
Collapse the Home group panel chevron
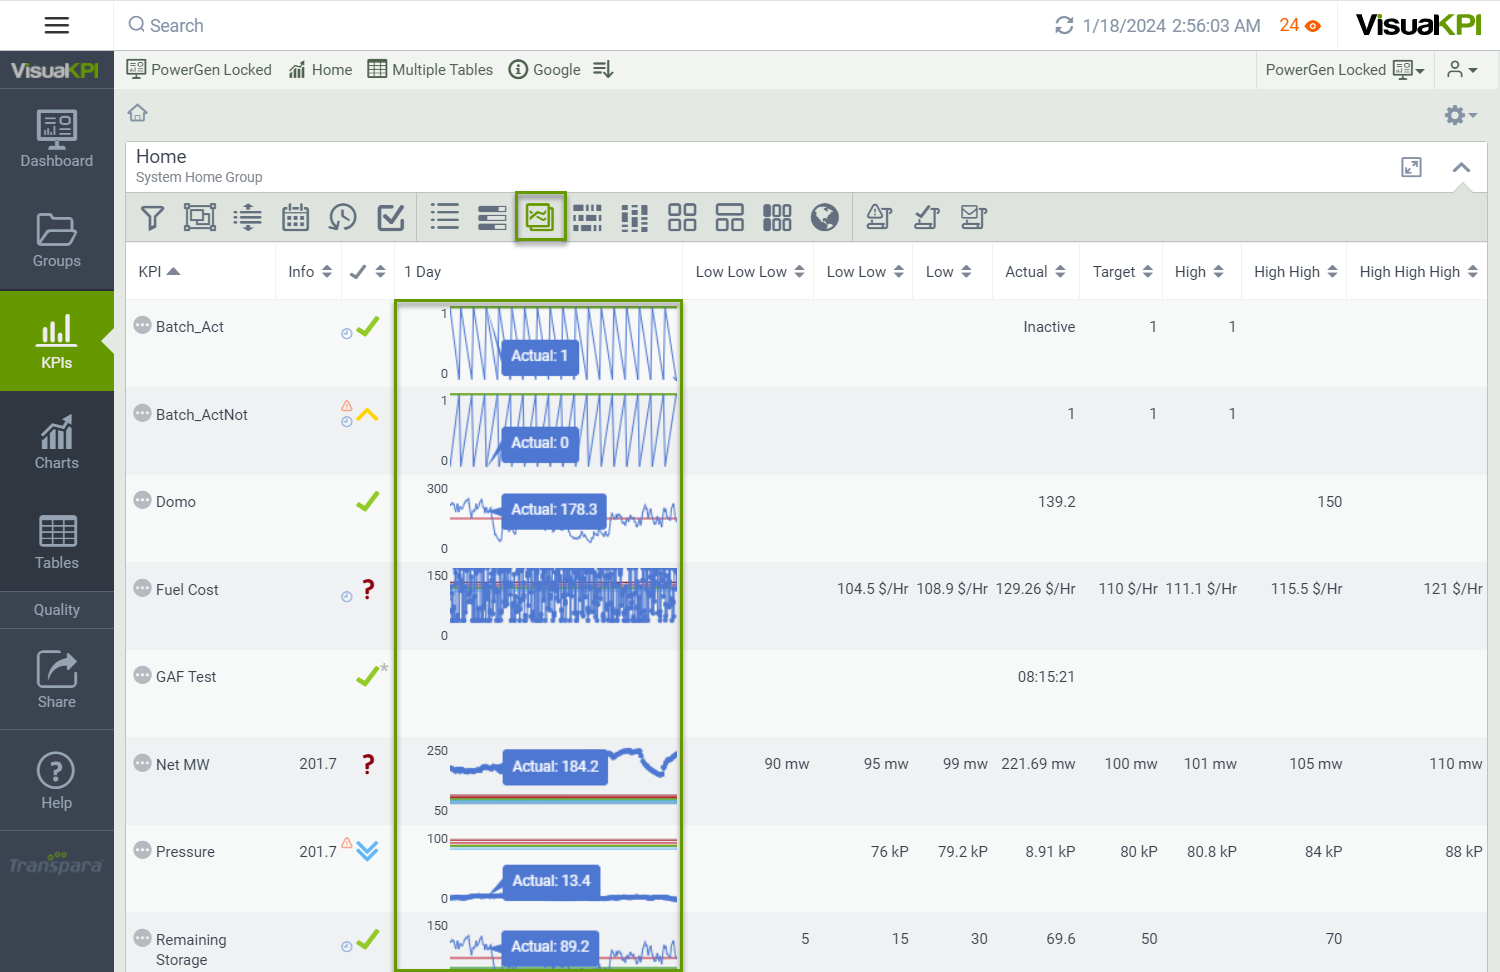click(x=1461, y=167)
